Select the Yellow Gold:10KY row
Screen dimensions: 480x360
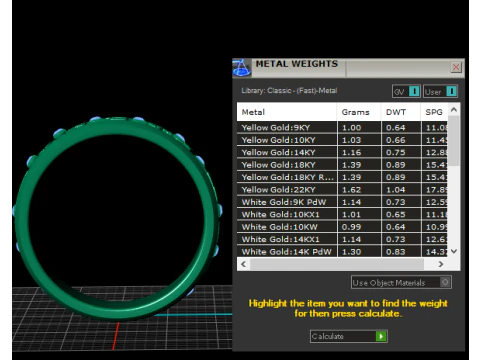click(x=342, y=140)
